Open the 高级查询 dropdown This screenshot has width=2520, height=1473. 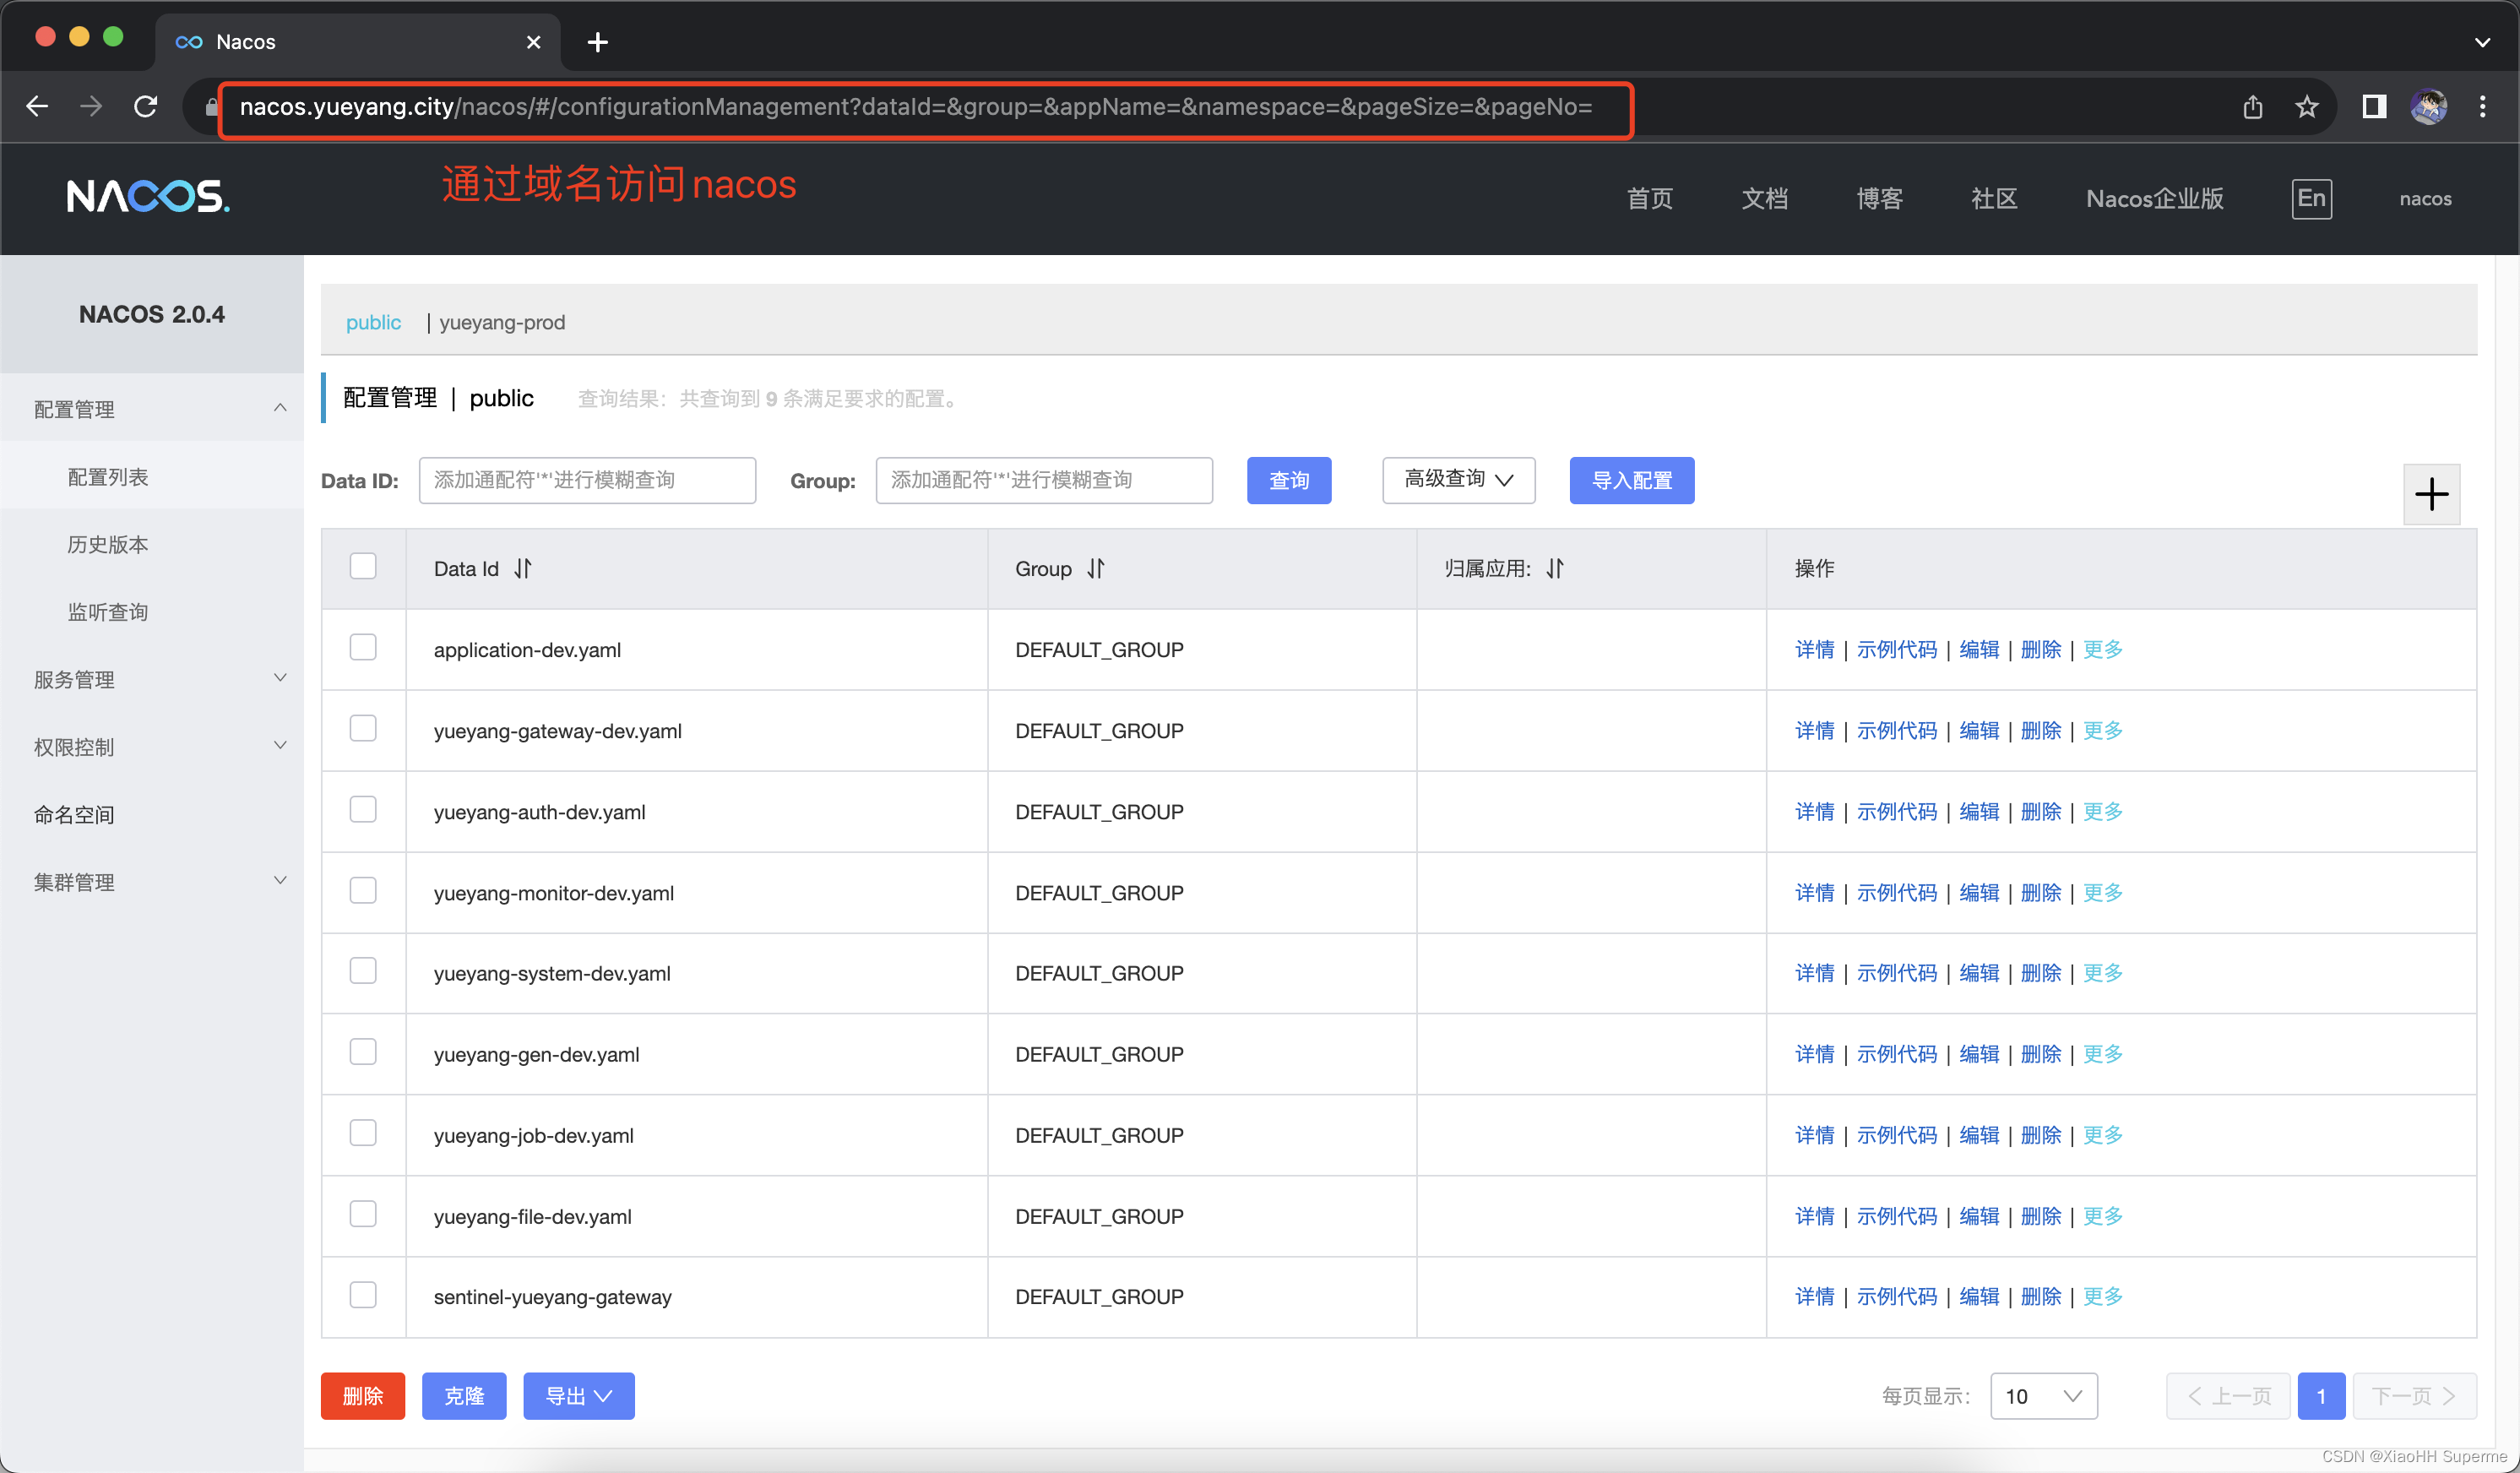pos(1458,480)
